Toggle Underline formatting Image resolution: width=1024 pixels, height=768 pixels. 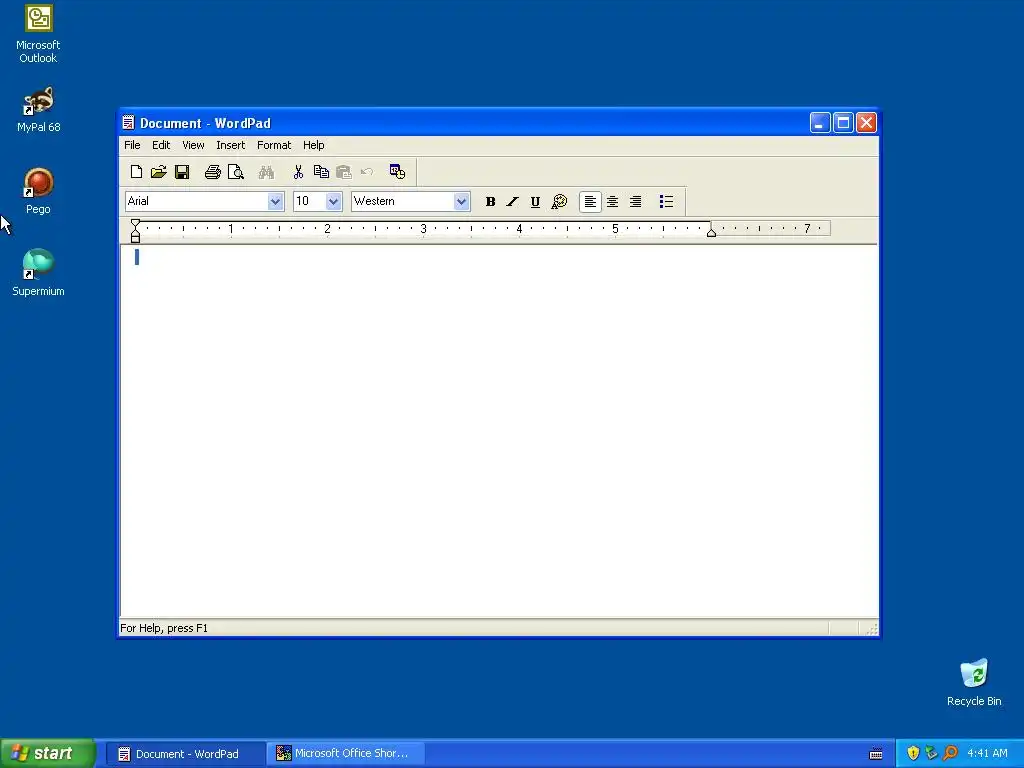click(536, 202)
